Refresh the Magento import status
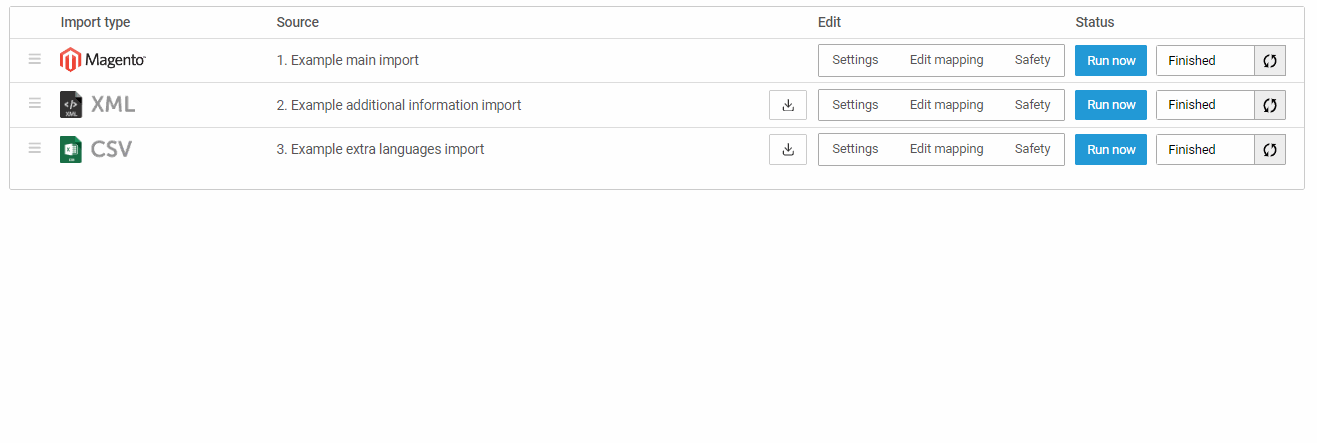 pyautogui.click(x=1270, y=61)
